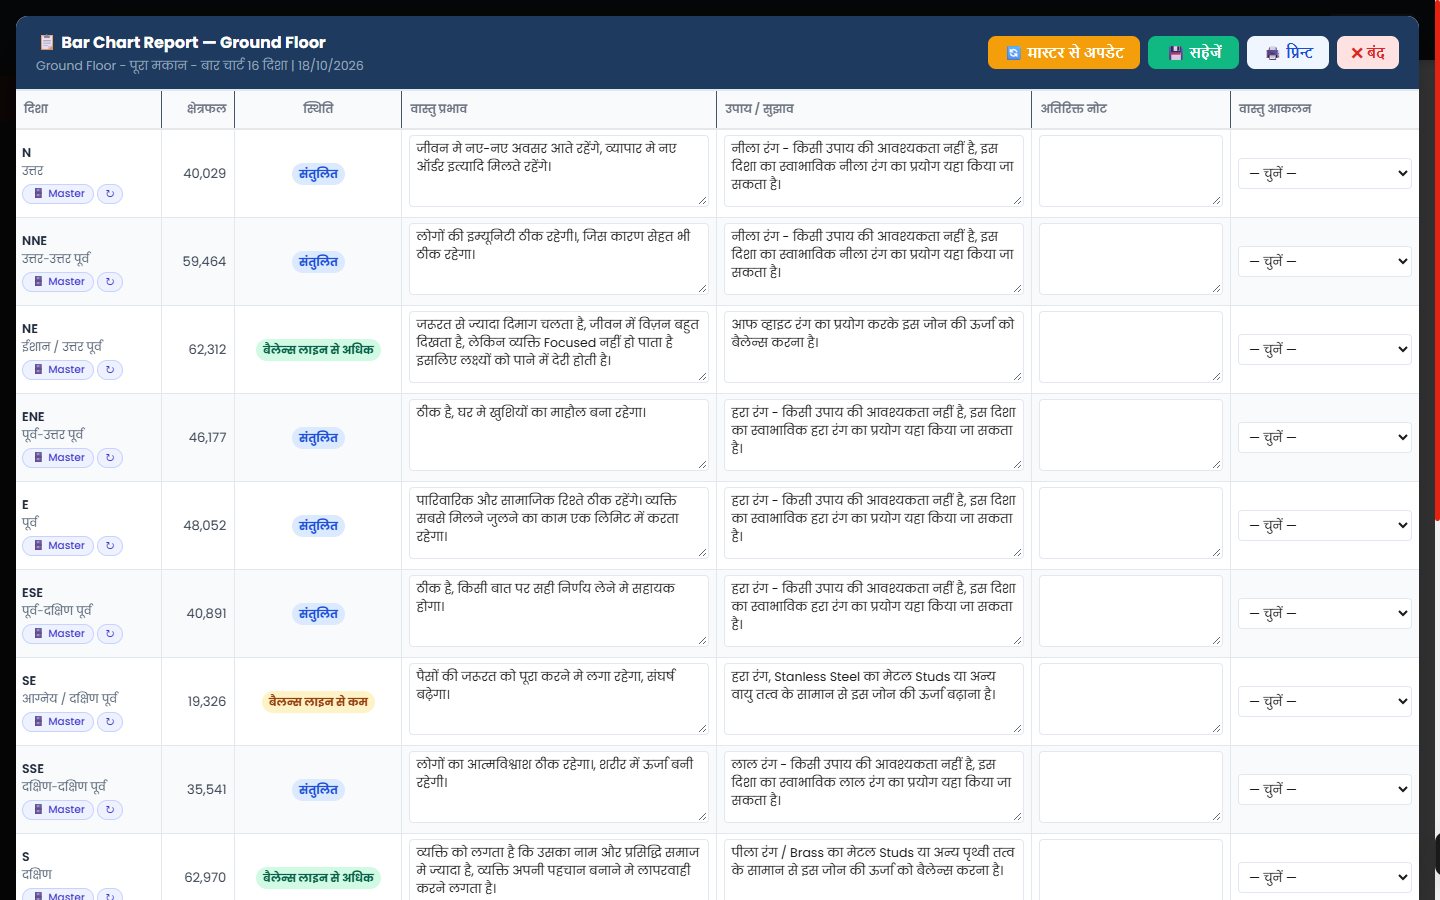Click the refresh icon in the ESE row

(x=110, y=634)
